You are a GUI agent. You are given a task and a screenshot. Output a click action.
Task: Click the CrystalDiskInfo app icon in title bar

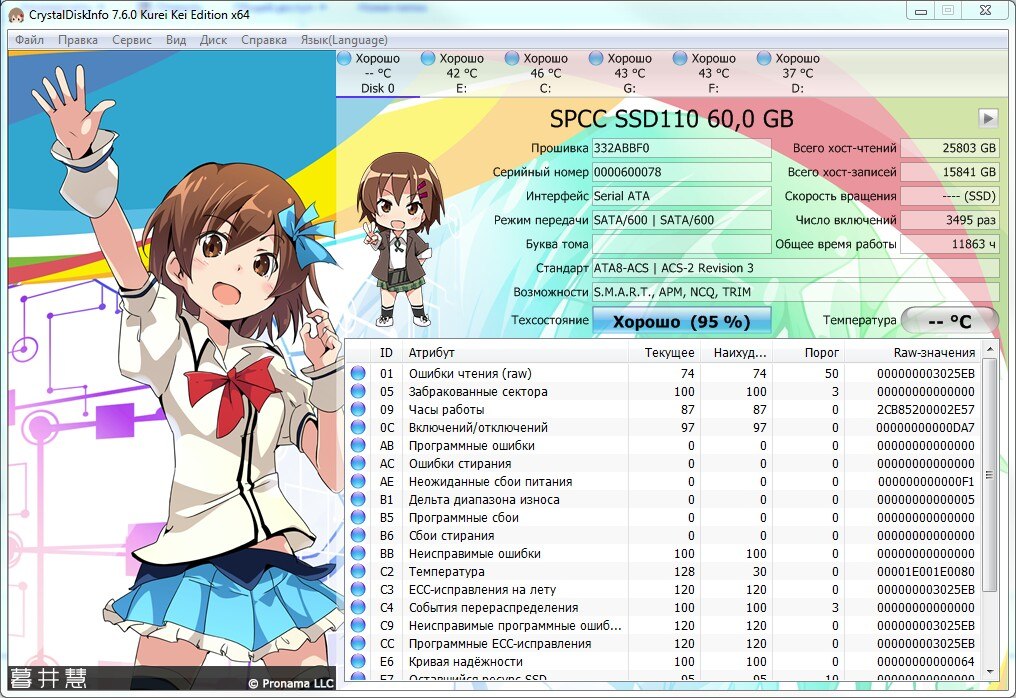(x=17, y=14)
